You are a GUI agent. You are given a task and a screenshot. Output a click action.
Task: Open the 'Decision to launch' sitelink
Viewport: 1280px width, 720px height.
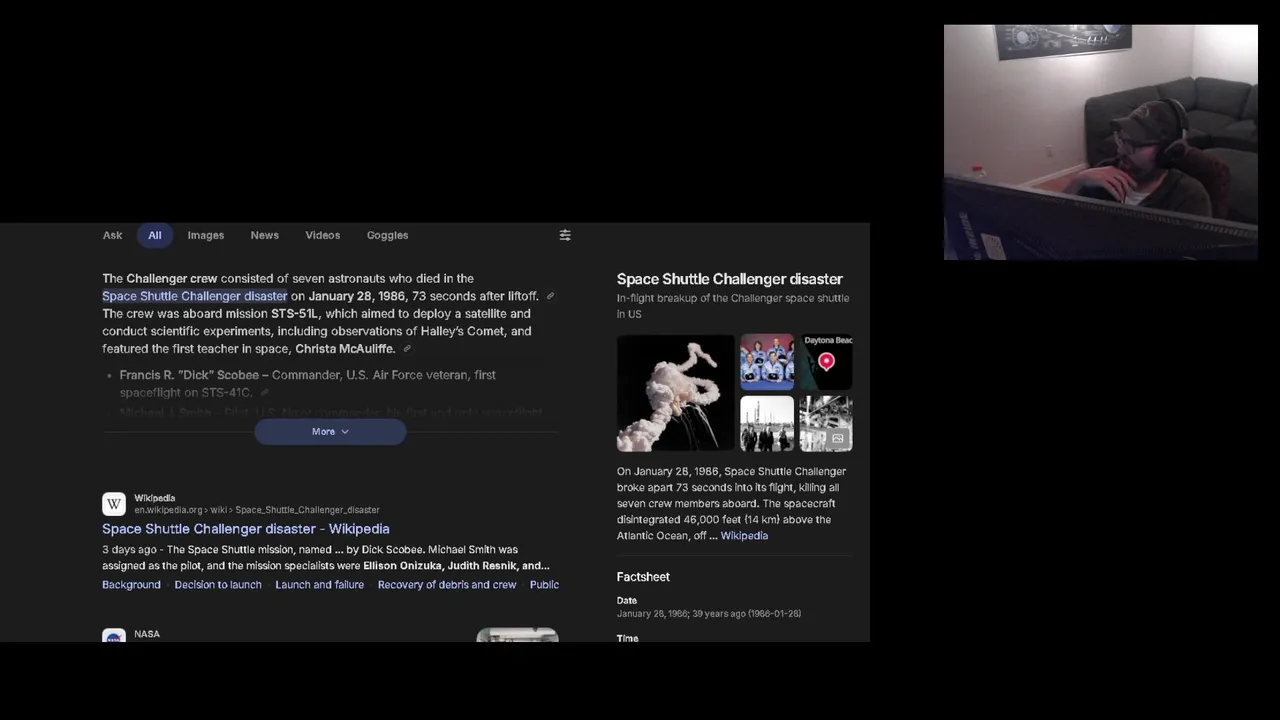point(218,585)
